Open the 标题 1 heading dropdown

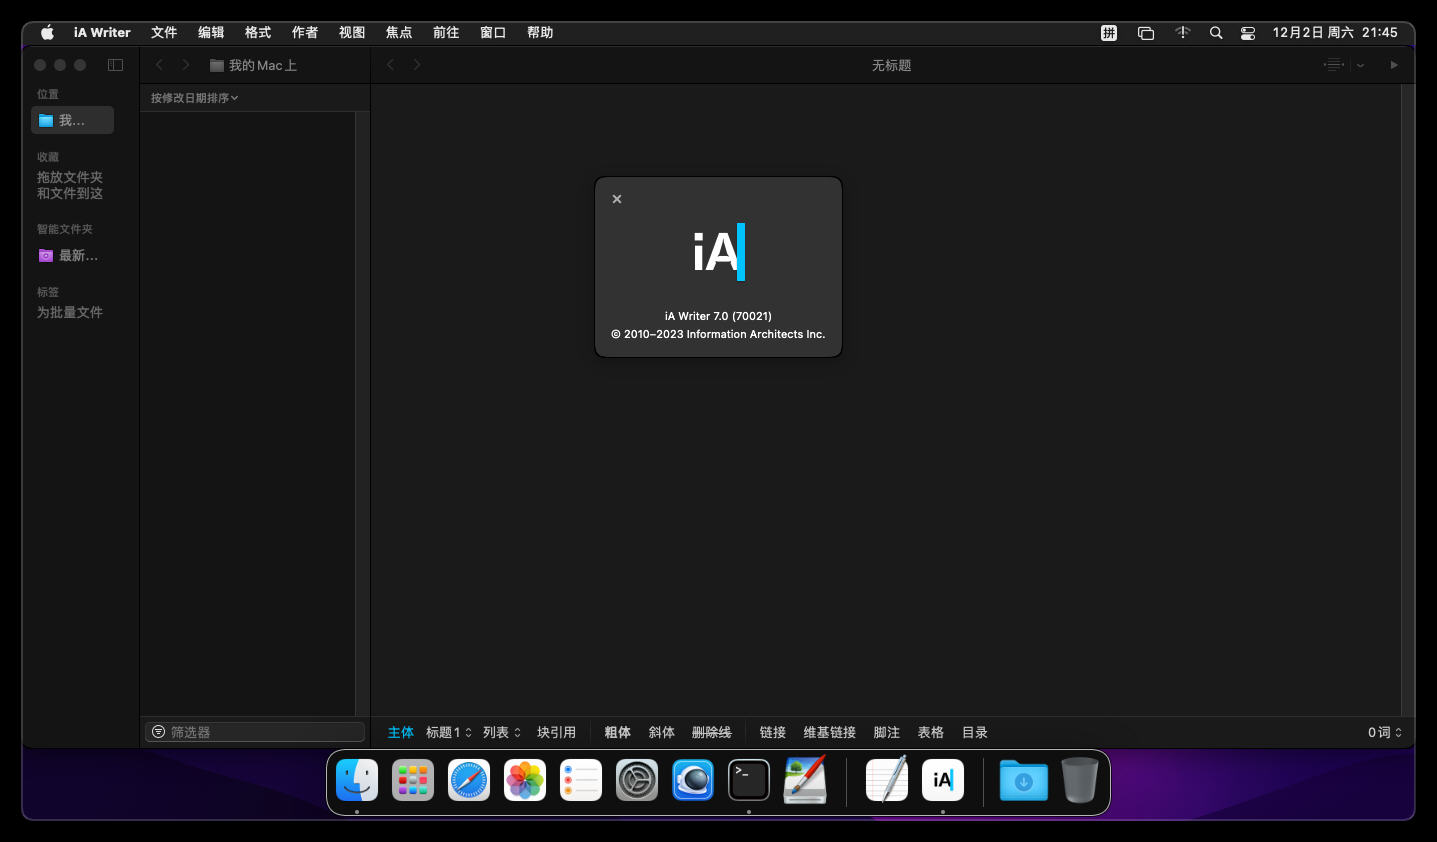click(449, 732)
